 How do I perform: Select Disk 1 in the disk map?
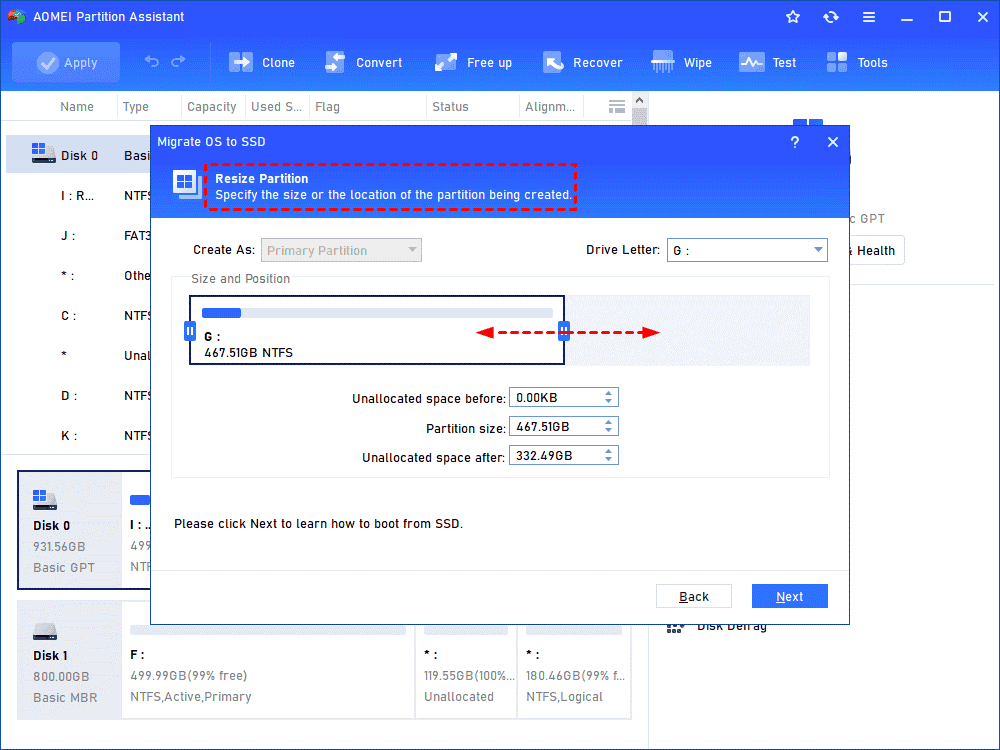tap(69, 661)
